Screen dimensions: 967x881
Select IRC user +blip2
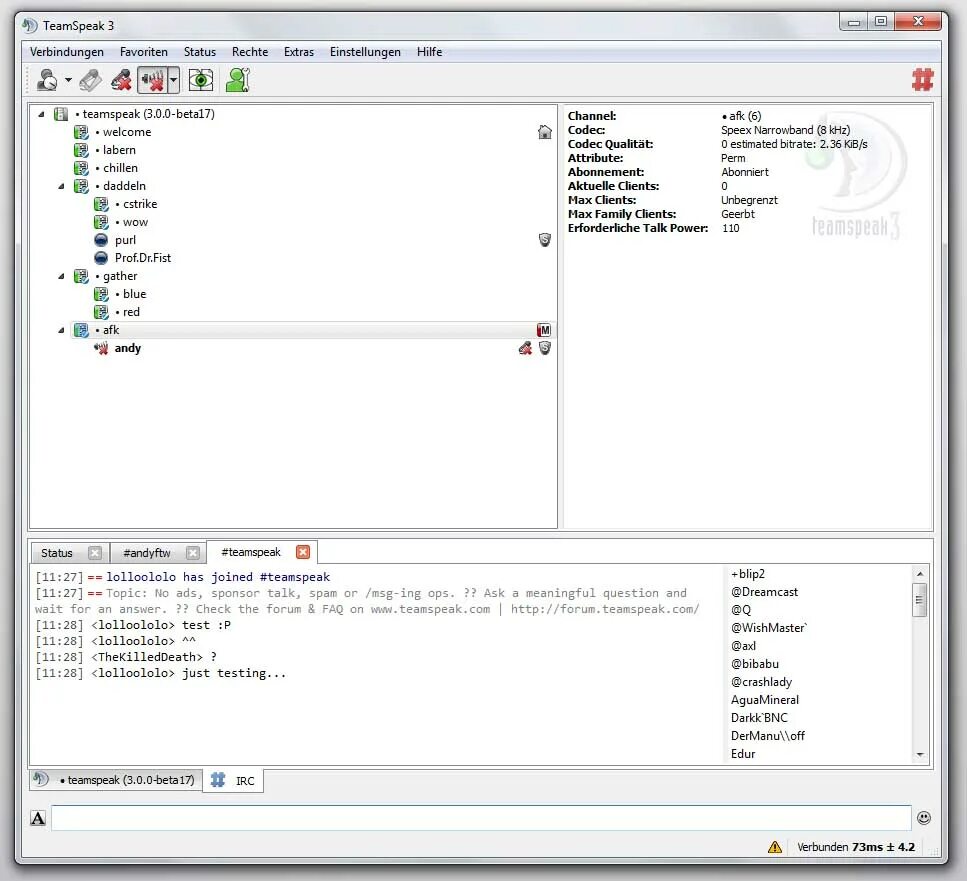tap(747, 574)
